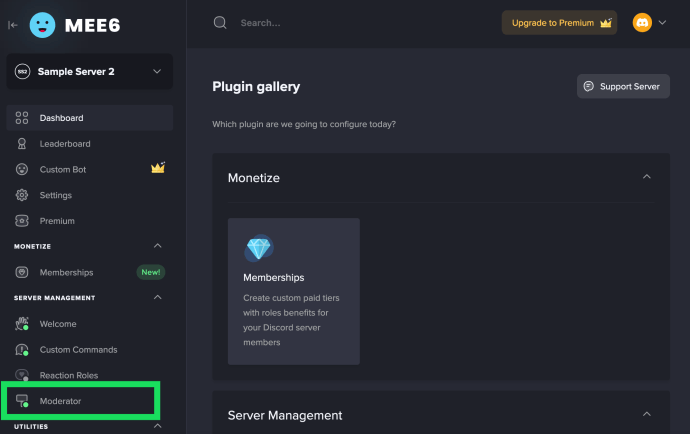Click the MEE6 logo face icon

pos(42,25)
